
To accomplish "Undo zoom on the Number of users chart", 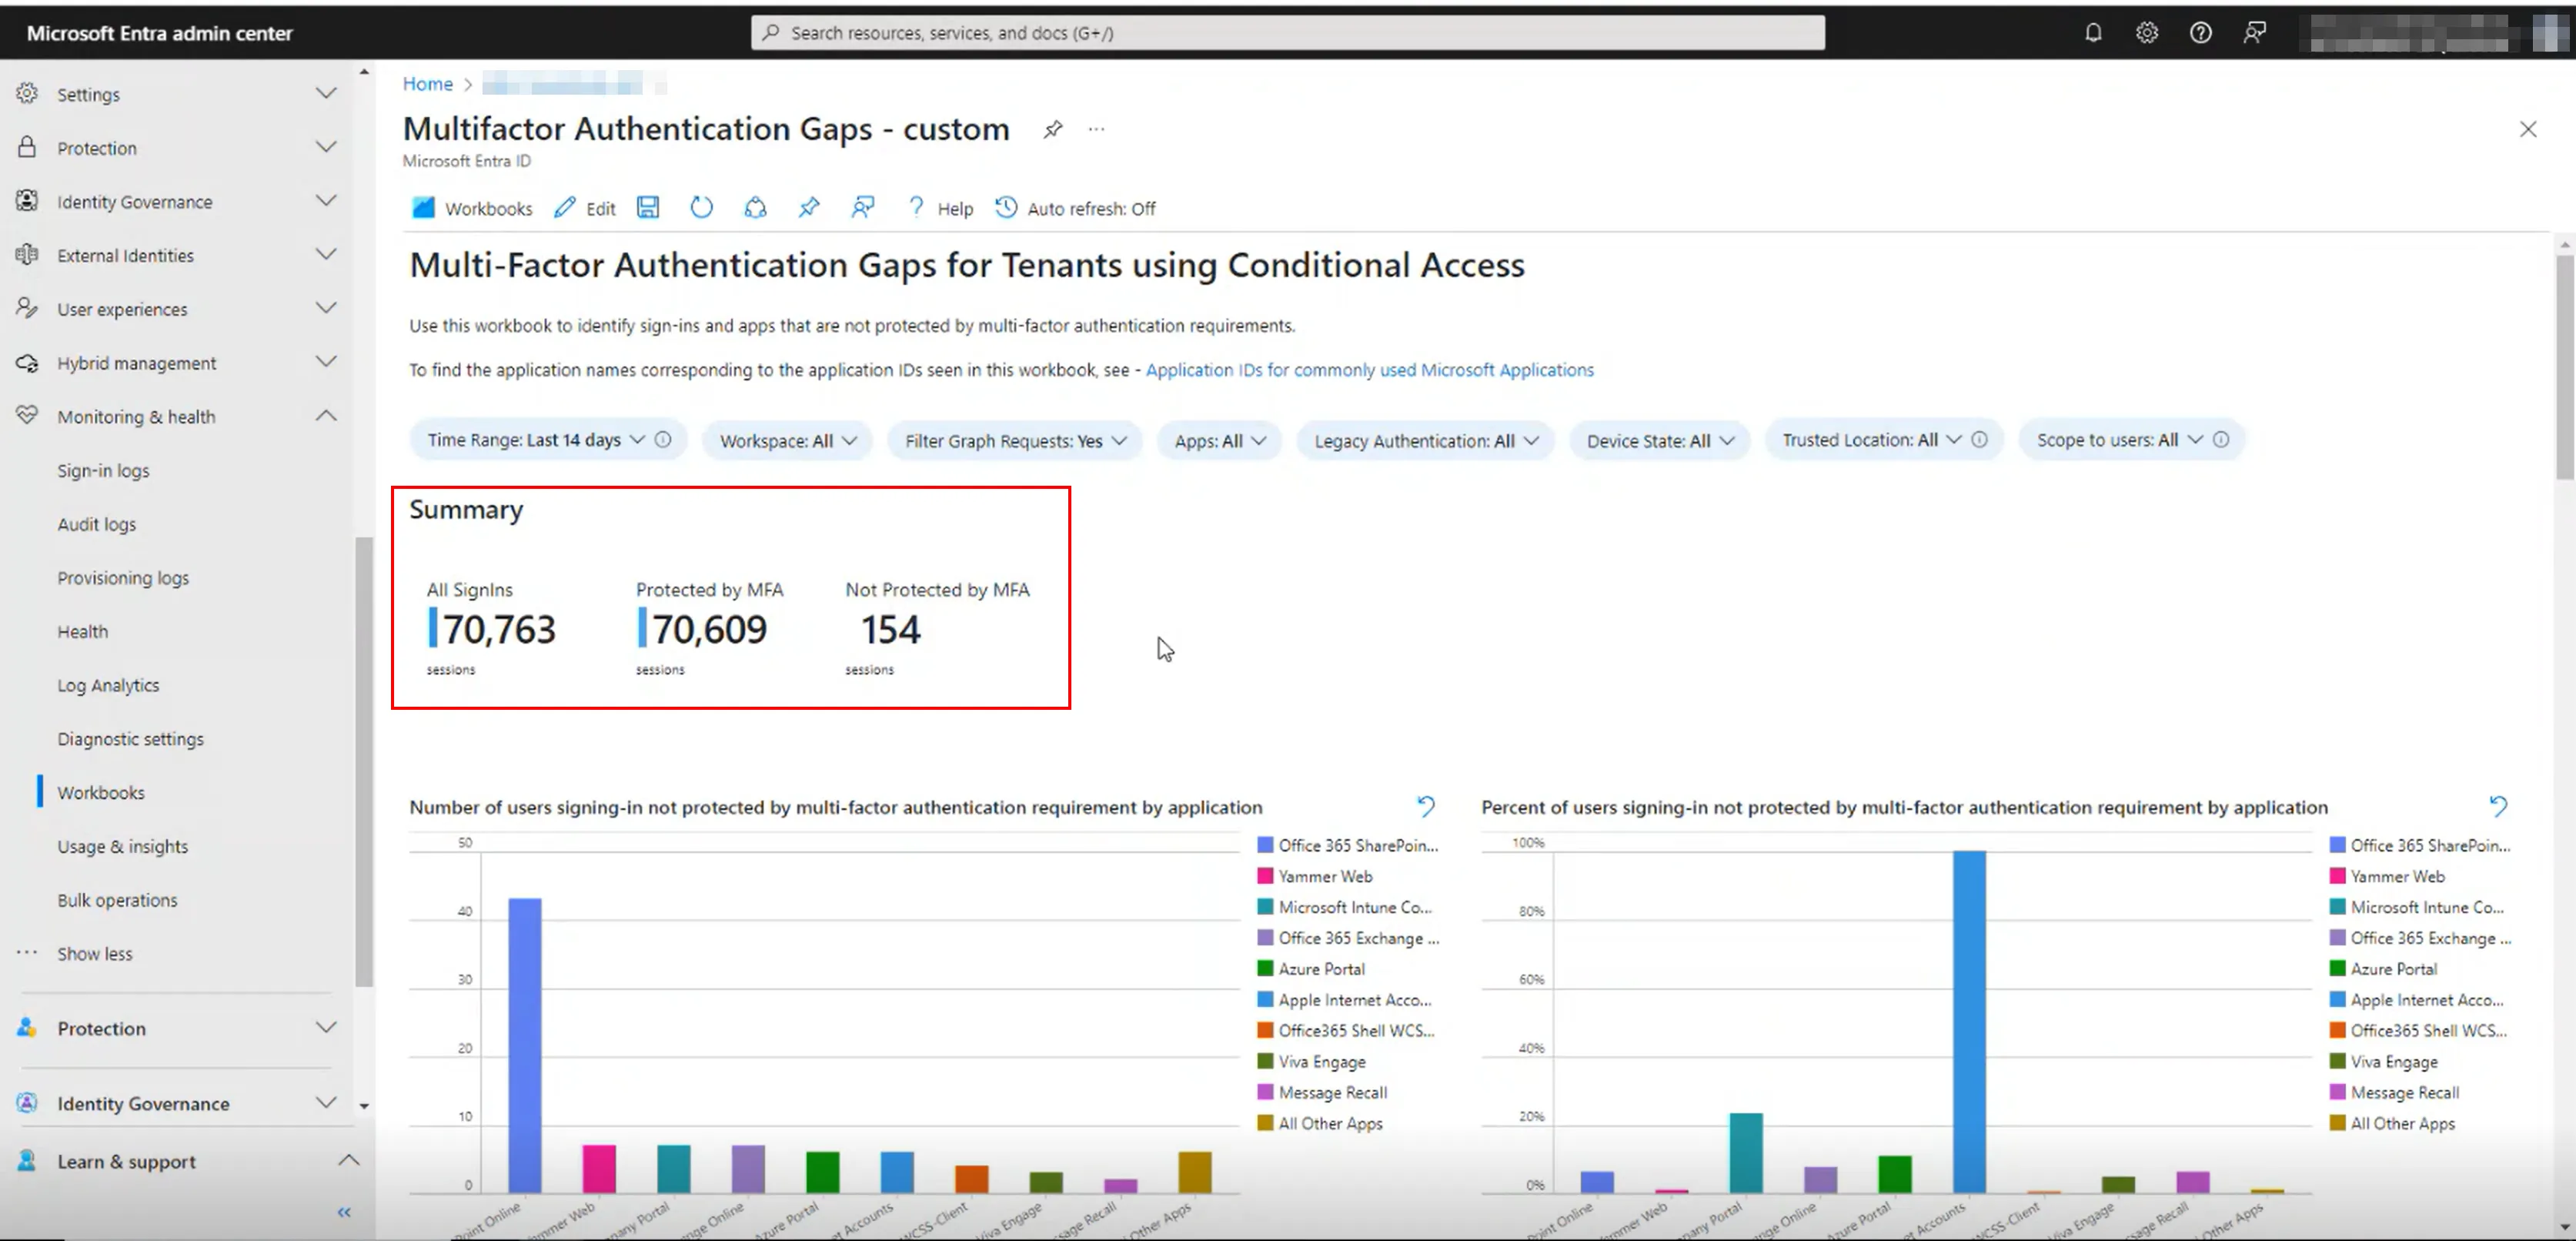I will 1426,806.
